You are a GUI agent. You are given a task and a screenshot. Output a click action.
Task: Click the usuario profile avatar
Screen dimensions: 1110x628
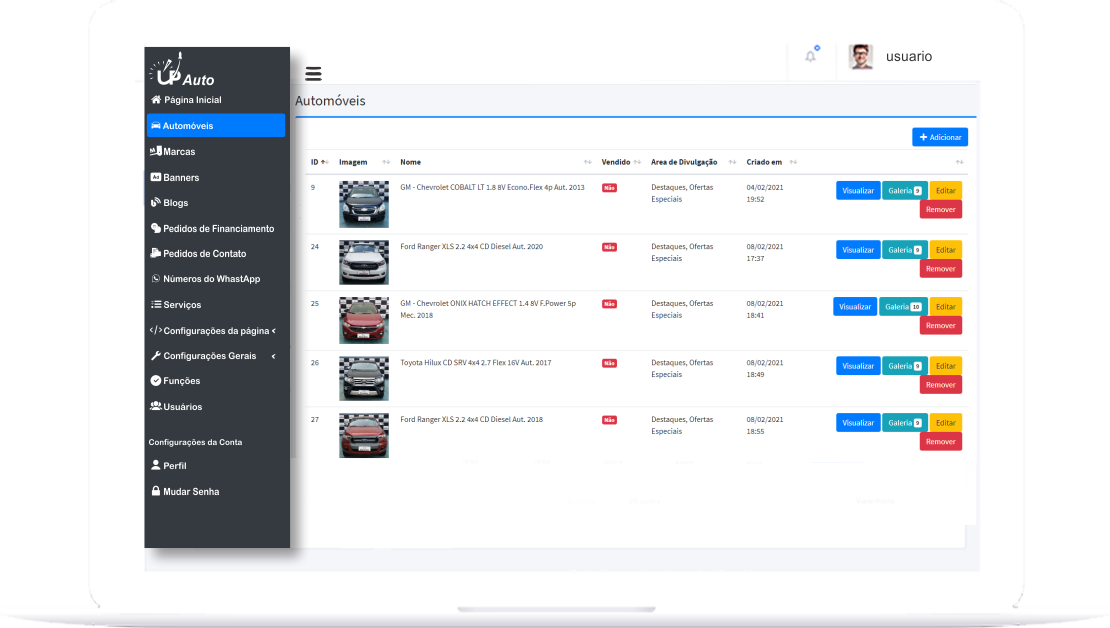tap(860, 57)
